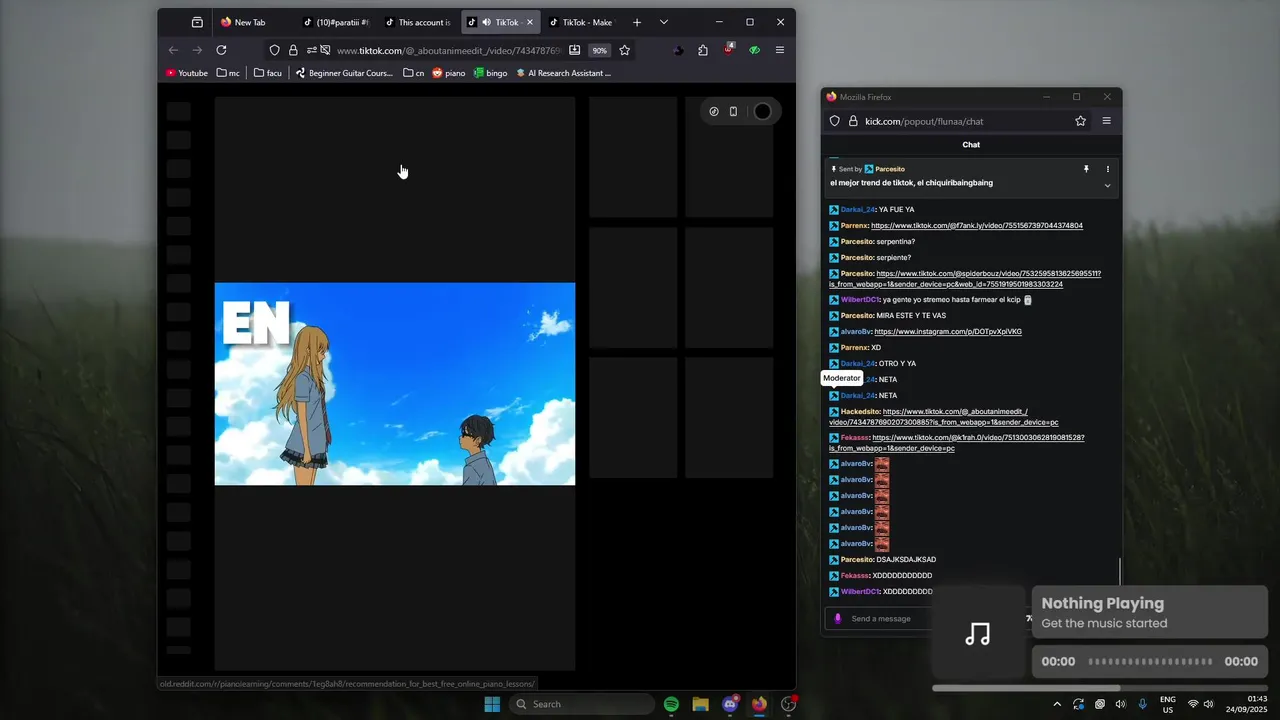Open Fekasss's @k1rah.0 TikTok link

pos(956,443)
